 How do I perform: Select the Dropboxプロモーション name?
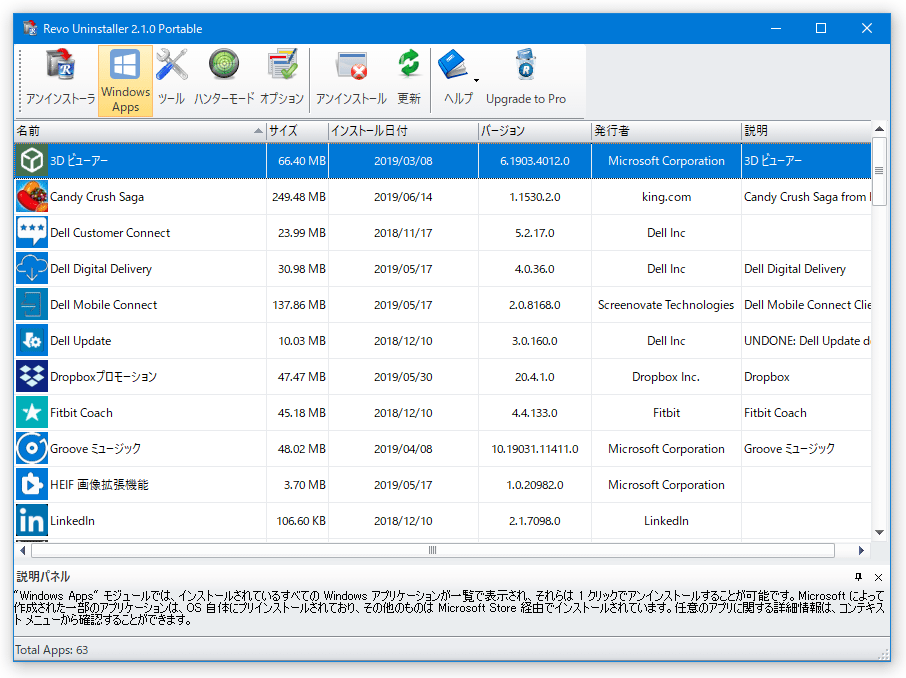tap(103, 377)
